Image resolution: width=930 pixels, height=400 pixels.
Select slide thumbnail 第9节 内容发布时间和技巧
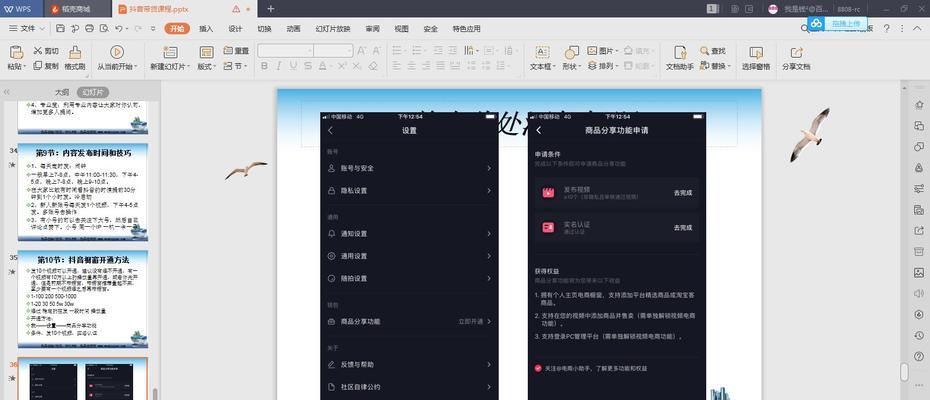[83, 192]
